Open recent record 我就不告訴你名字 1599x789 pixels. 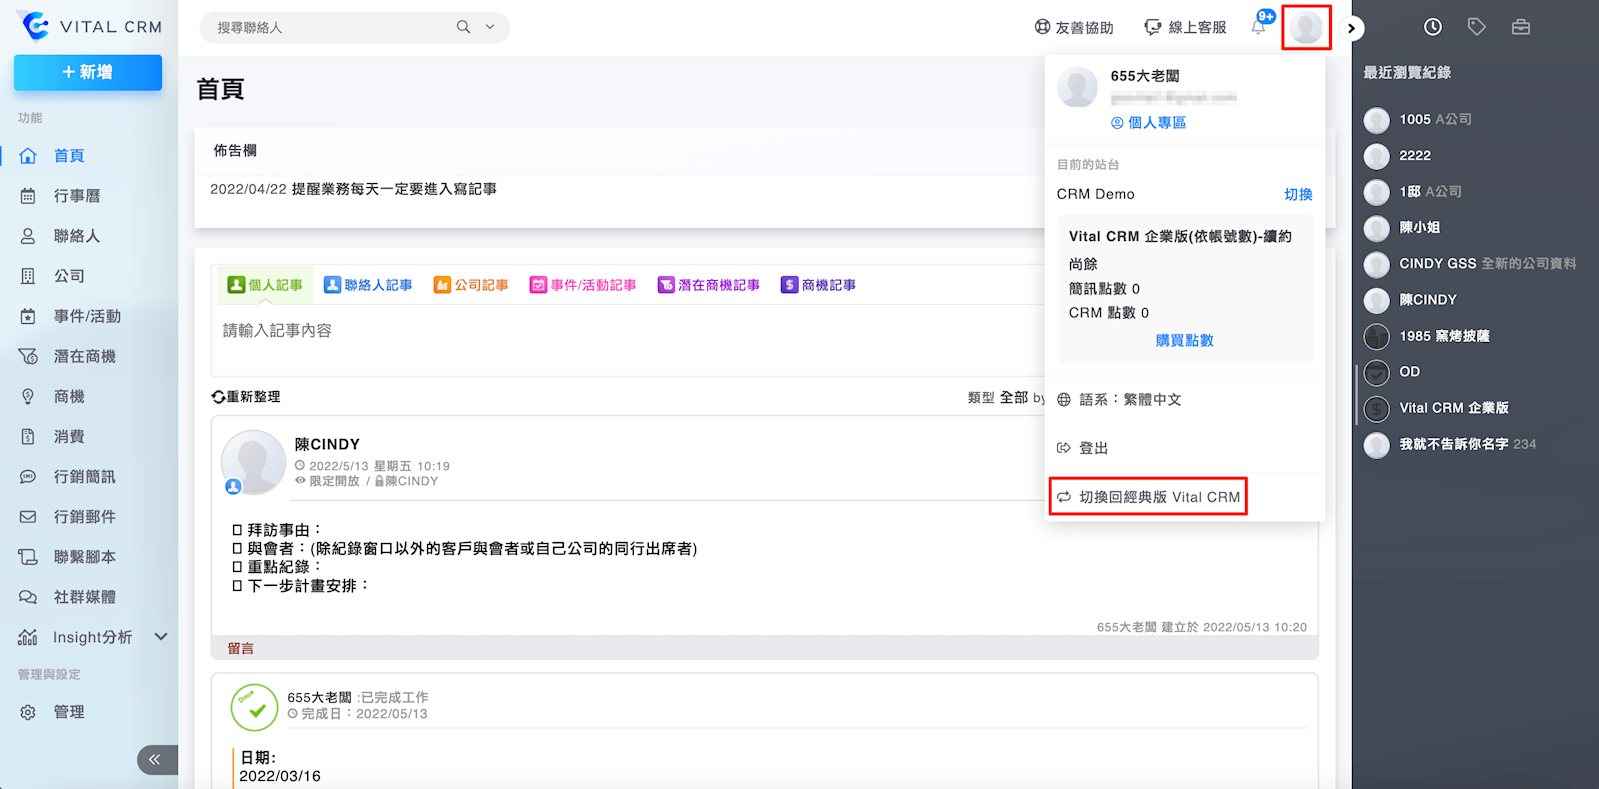[1450, 444]
